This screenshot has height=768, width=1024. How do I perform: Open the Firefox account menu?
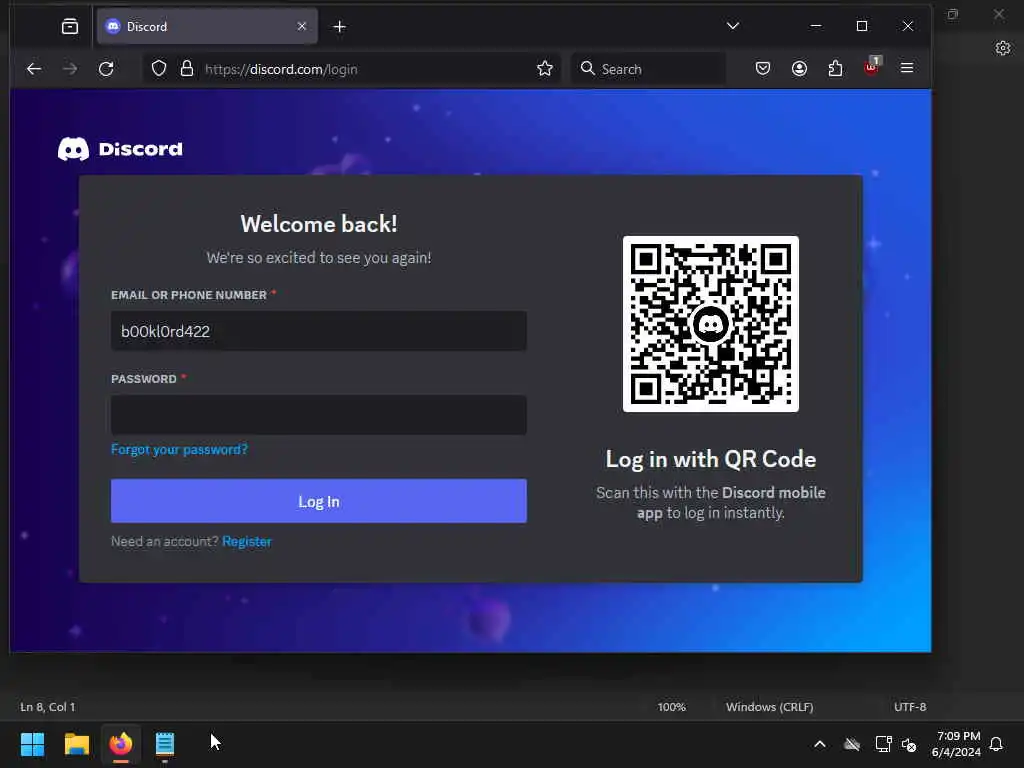click(x=799, y=69)
